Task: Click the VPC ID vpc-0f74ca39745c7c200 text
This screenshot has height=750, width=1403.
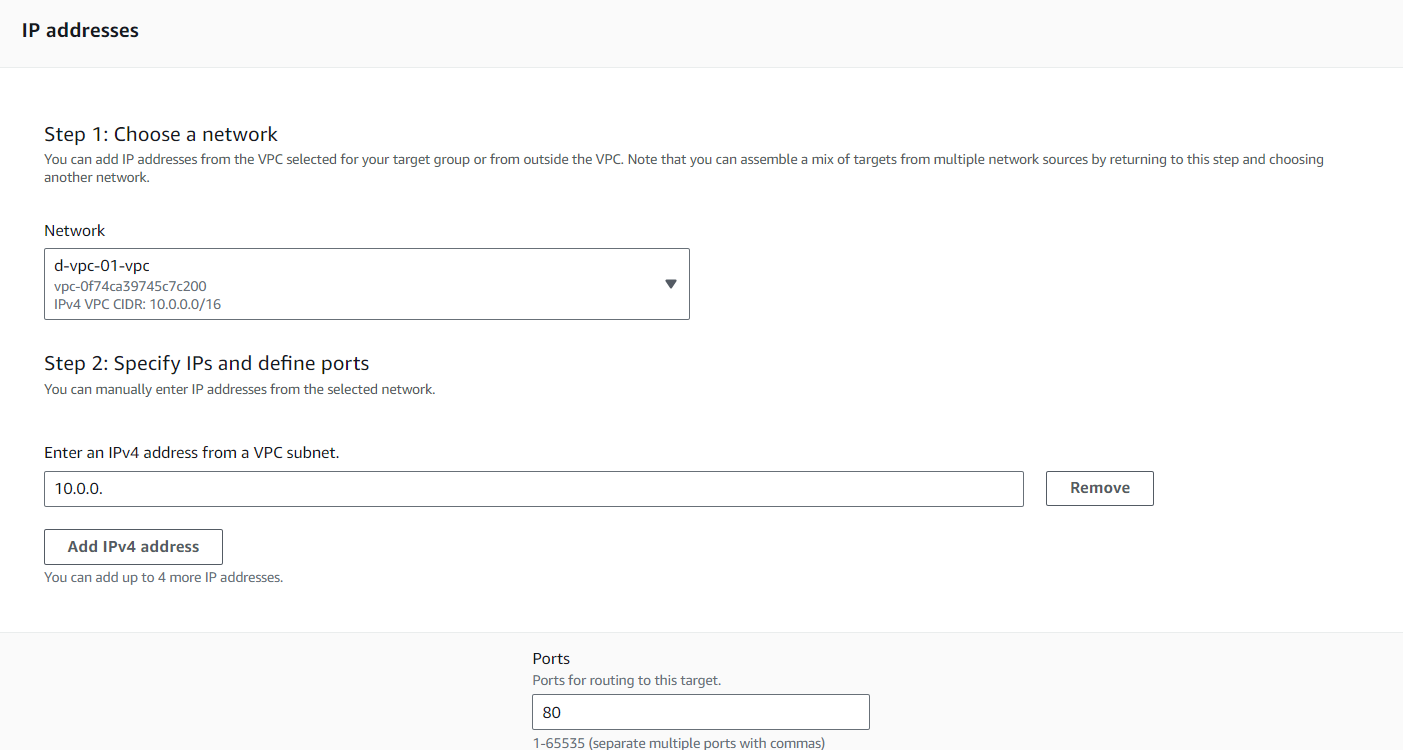Action: (130, 286)
